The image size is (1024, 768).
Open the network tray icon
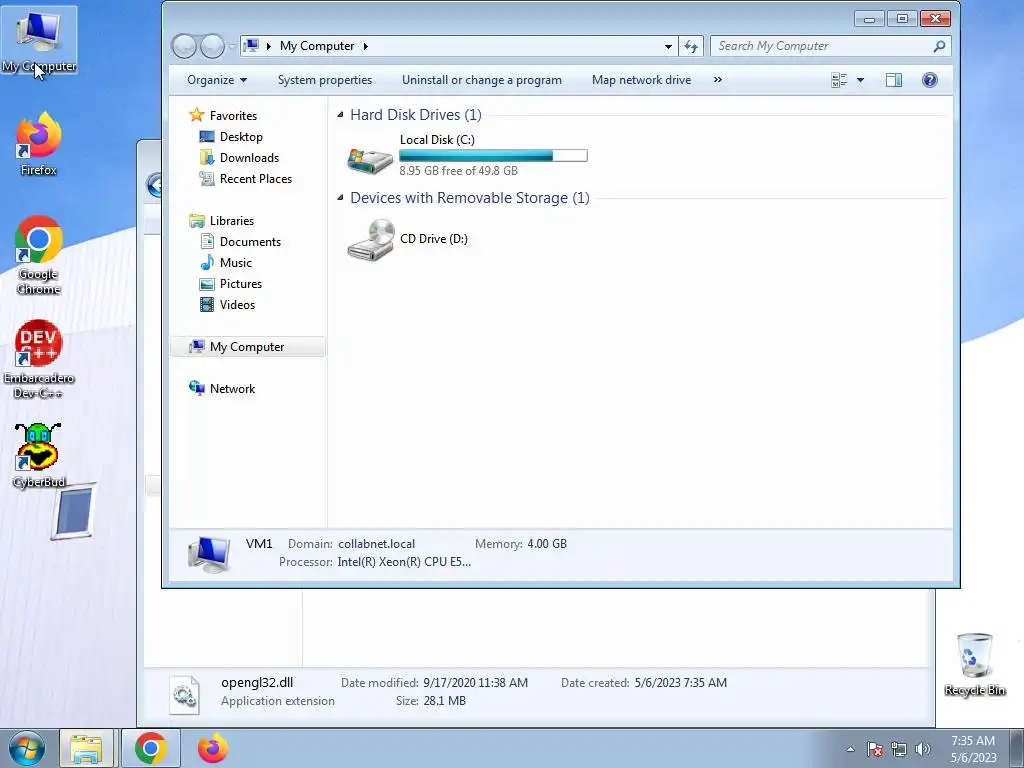point(899,750)
